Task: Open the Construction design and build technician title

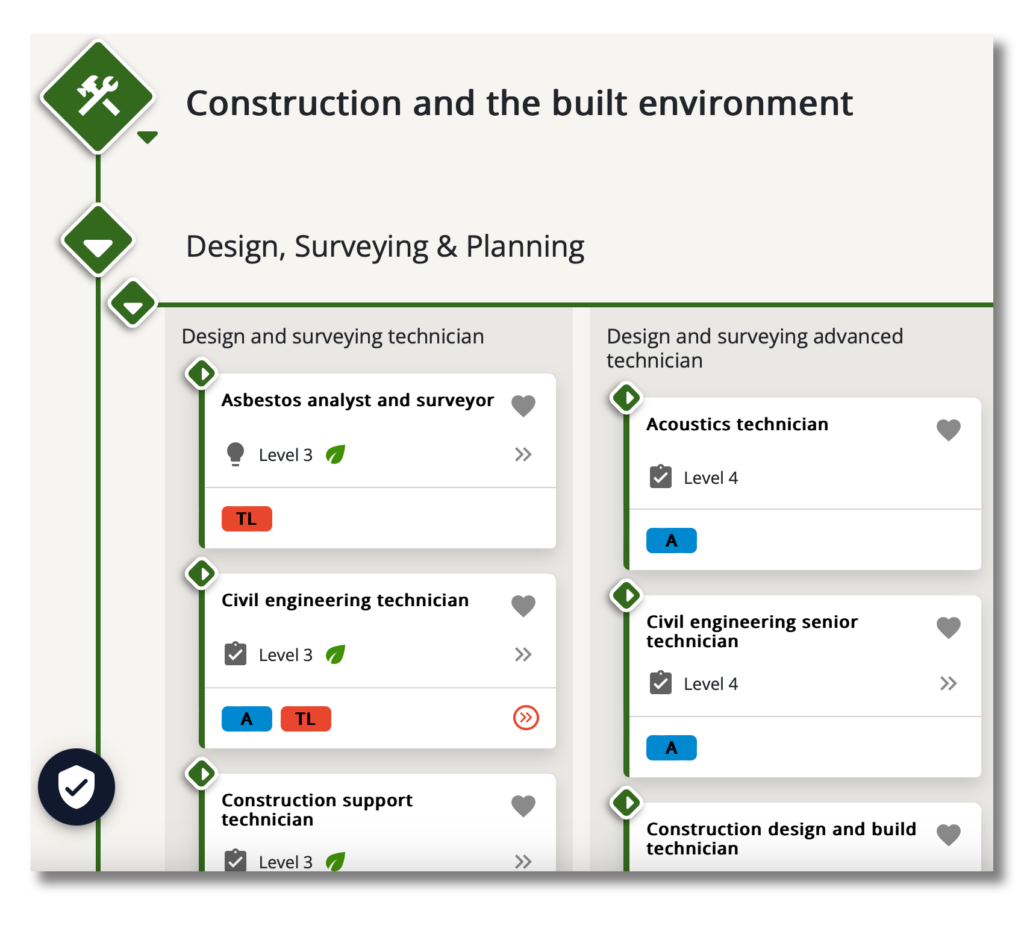Action: tap(781, 838)
